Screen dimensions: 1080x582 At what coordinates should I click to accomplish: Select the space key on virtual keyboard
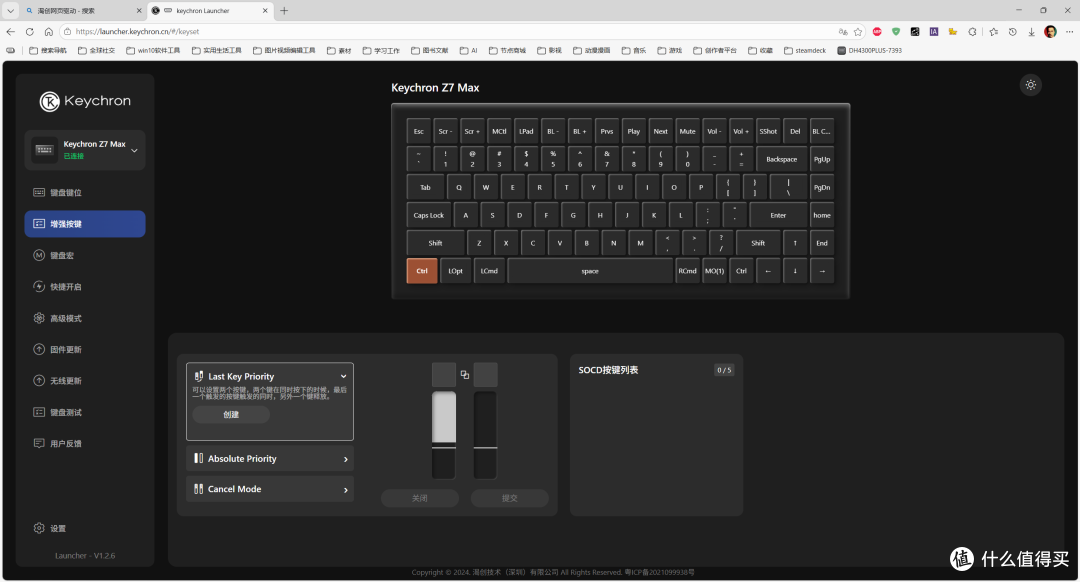tap(590, 271)
